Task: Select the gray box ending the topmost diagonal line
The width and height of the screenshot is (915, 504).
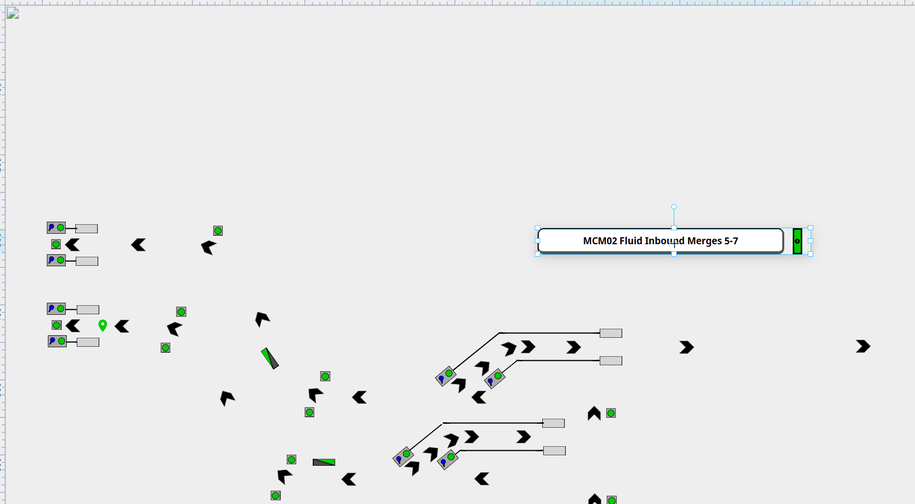Action: [610, 333]
